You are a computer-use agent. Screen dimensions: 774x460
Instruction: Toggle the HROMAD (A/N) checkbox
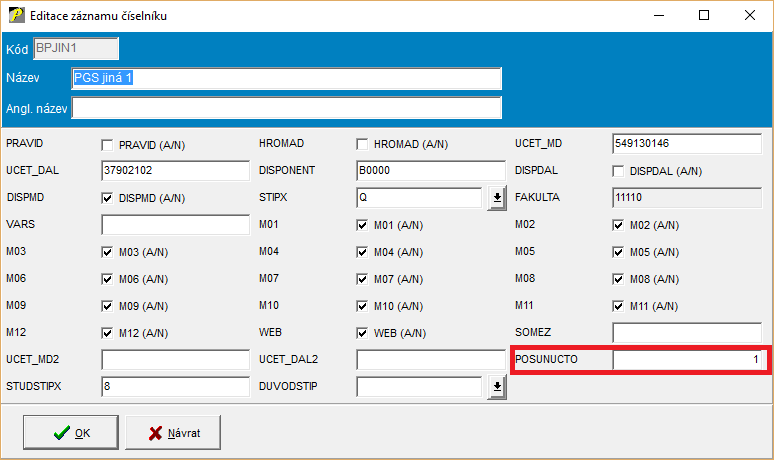362,144
